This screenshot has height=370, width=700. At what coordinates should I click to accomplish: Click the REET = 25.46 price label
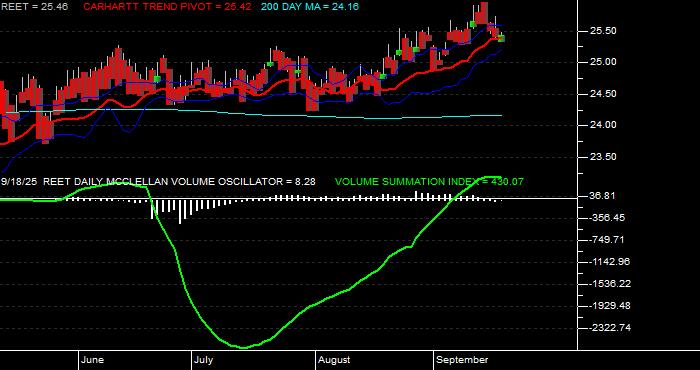(34, 7)
